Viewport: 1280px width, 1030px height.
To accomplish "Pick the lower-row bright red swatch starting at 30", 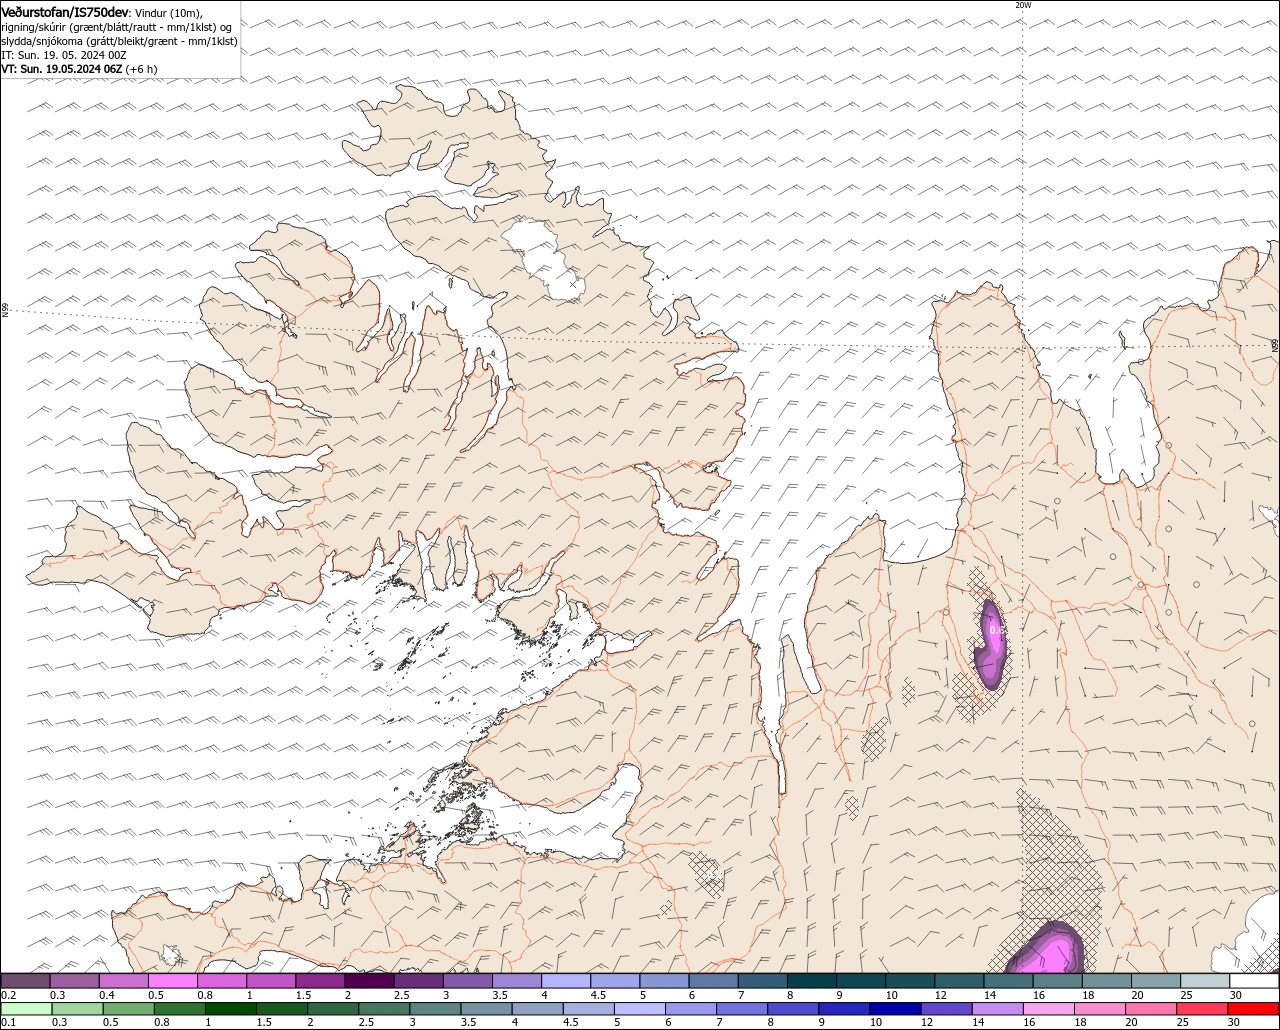I will pyautogui.click(x=1255, y=1008).
